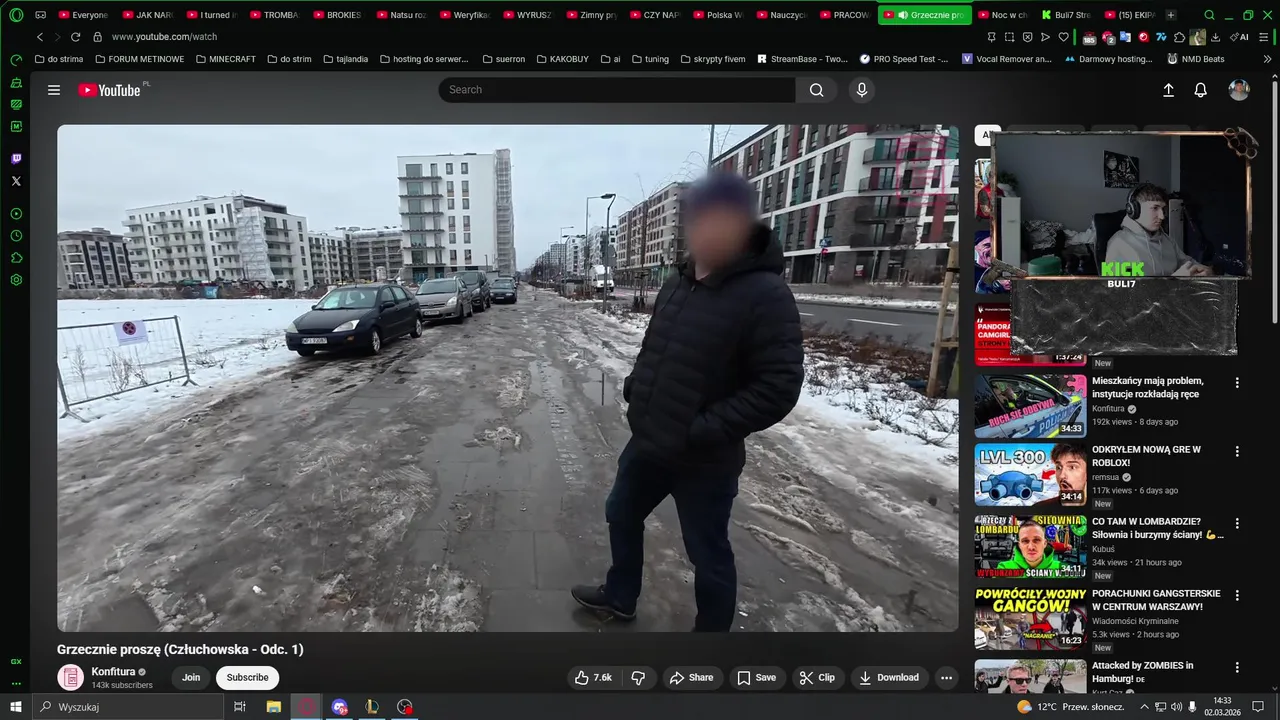Image resolution: width=1280 pixels, height=720 pixels.
Task: Switch to the Noc w ch browser tab
Action: coord(1002,15)
